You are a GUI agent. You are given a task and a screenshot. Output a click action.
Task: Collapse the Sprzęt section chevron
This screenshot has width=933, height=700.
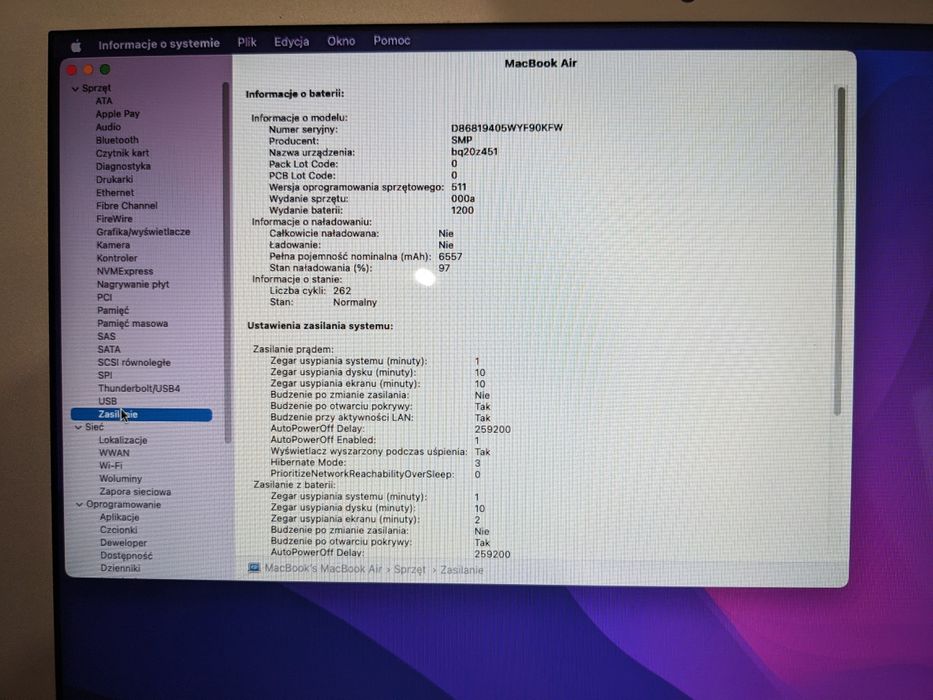pos(75,89)
